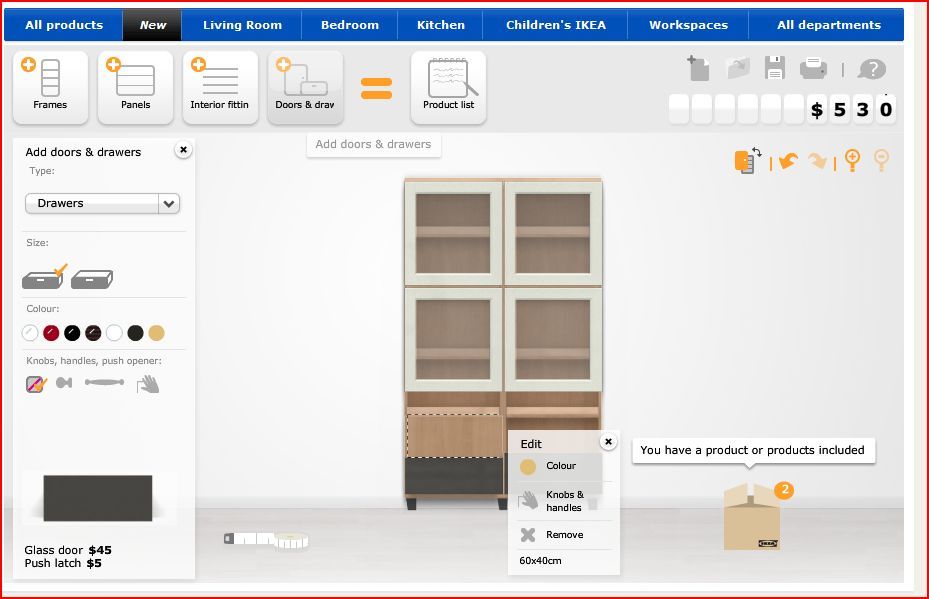This screenshot has width=929, height=599.
Task: Open the Panels tool
Action: [x=136, y=87]
